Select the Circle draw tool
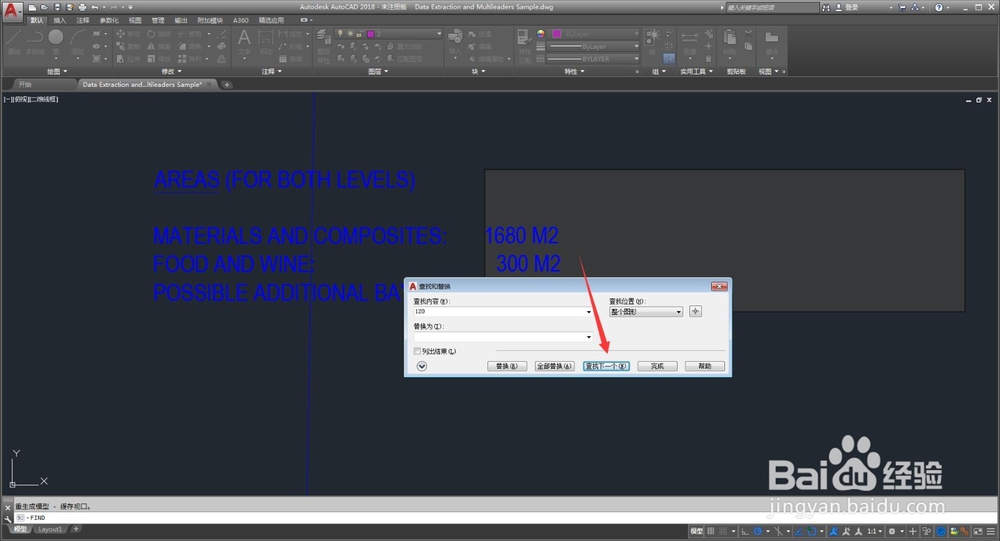Image resolution: width=1000 pixels, height=541 pixels. click(56, 41)
